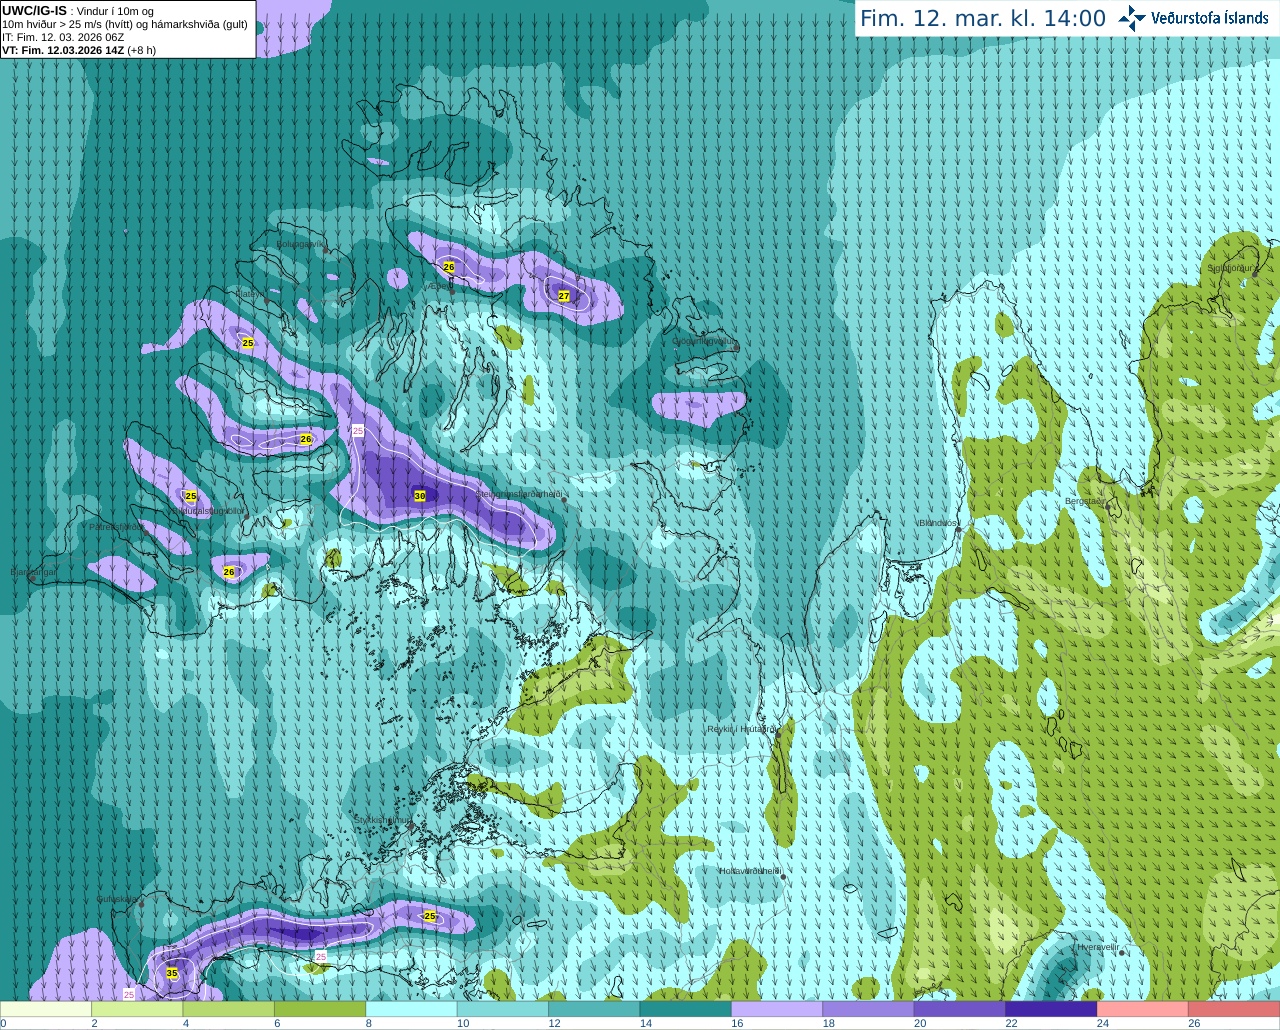Viewport: 1280px width, 1030px height.
Task: Click the 'VT: Fim. 12.03.2026 14Z' valid time line
Action: [62, 50]
